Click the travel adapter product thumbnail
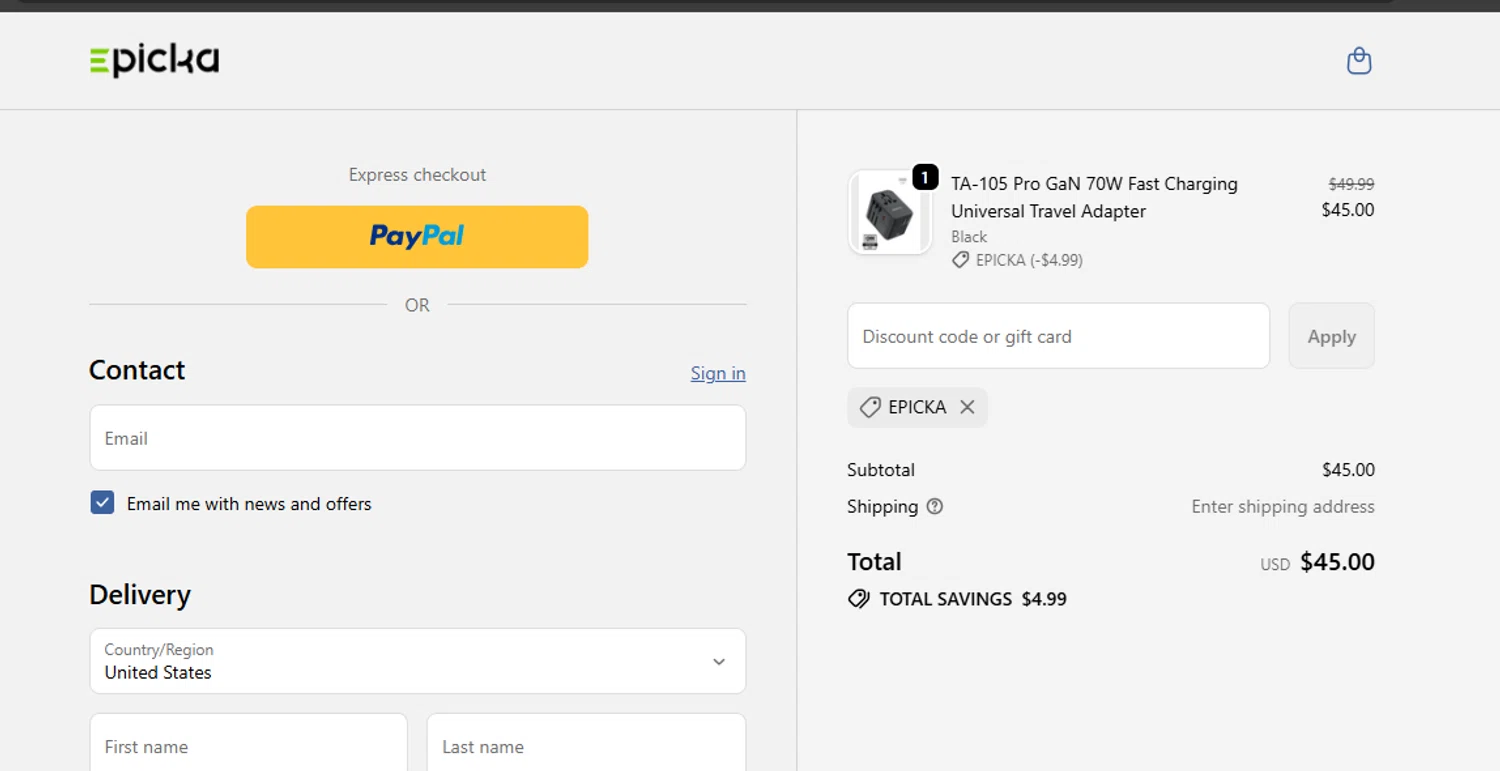 tap(890, 212)
